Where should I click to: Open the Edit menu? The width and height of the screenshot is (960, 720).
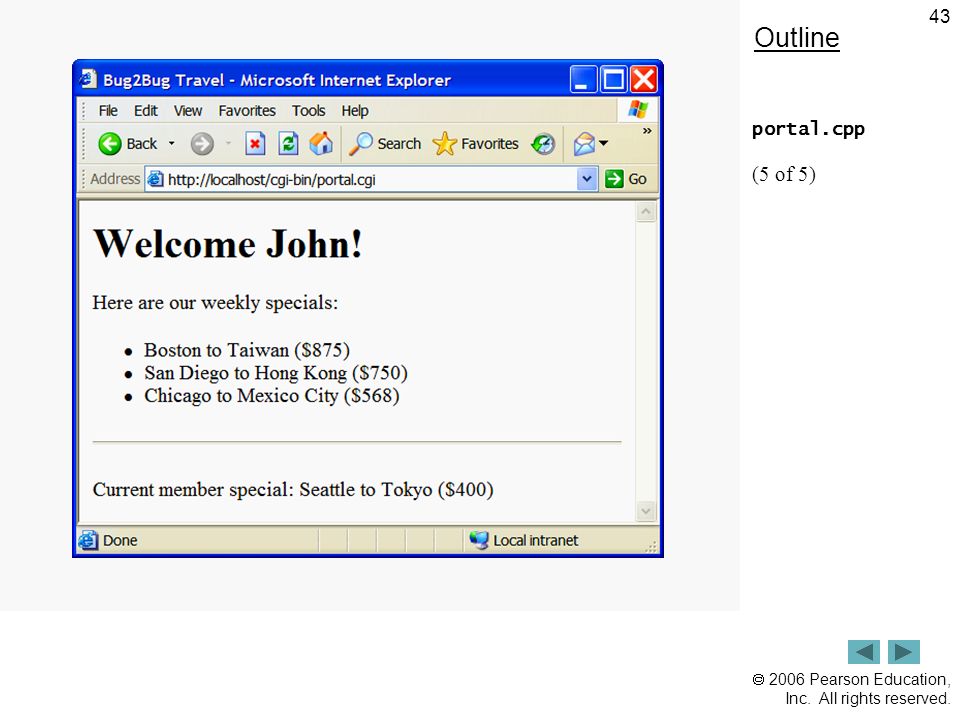pos(146,111)
